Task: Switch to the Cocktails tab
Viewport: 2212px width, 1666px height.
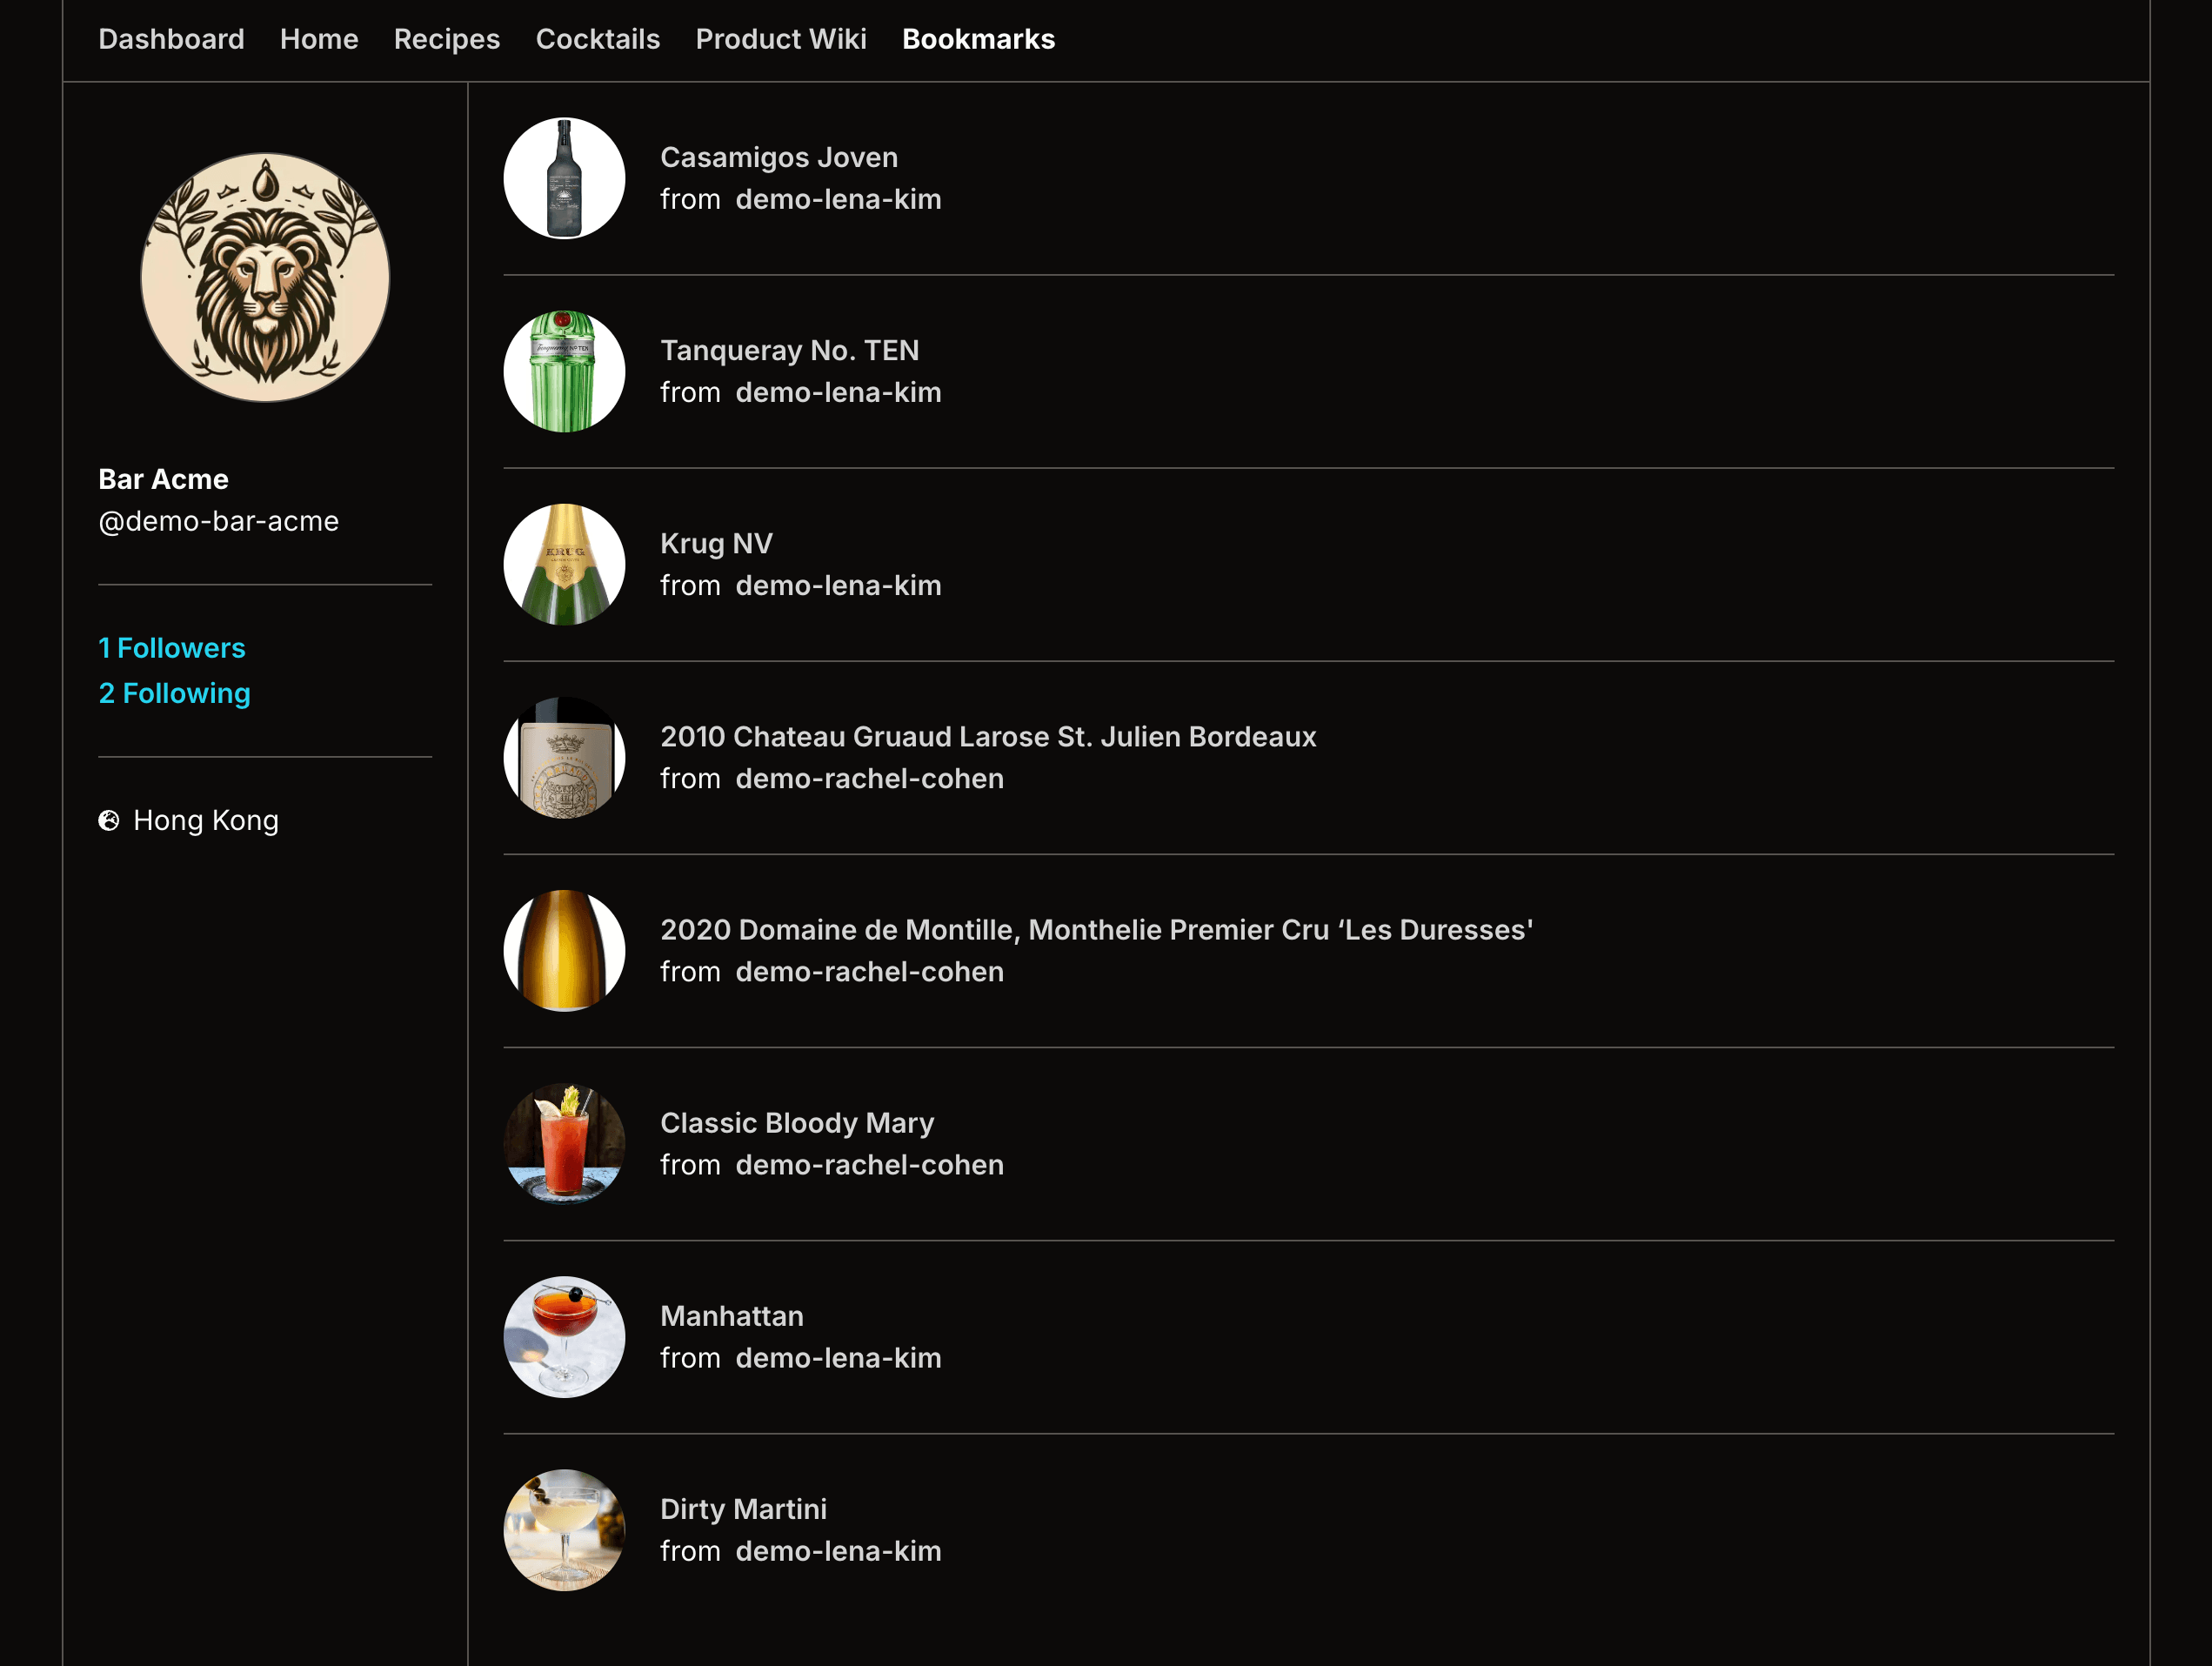Action: (x=597, y=39)
